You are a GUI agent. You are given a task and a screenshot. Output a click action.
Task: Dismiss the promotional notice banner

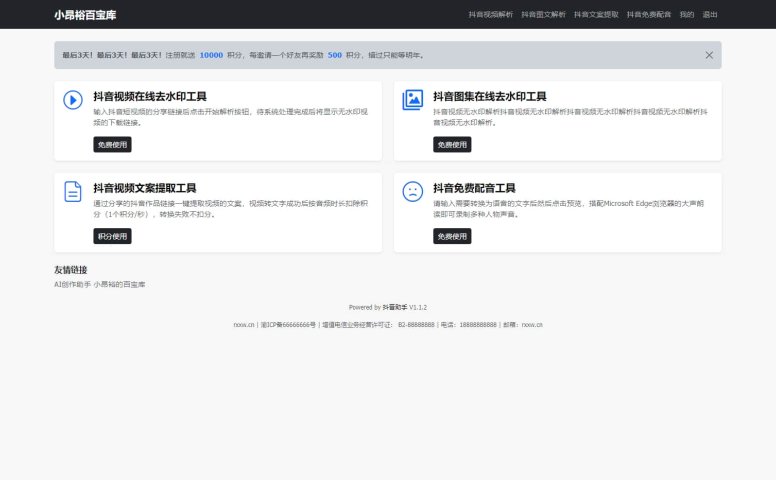709,55
